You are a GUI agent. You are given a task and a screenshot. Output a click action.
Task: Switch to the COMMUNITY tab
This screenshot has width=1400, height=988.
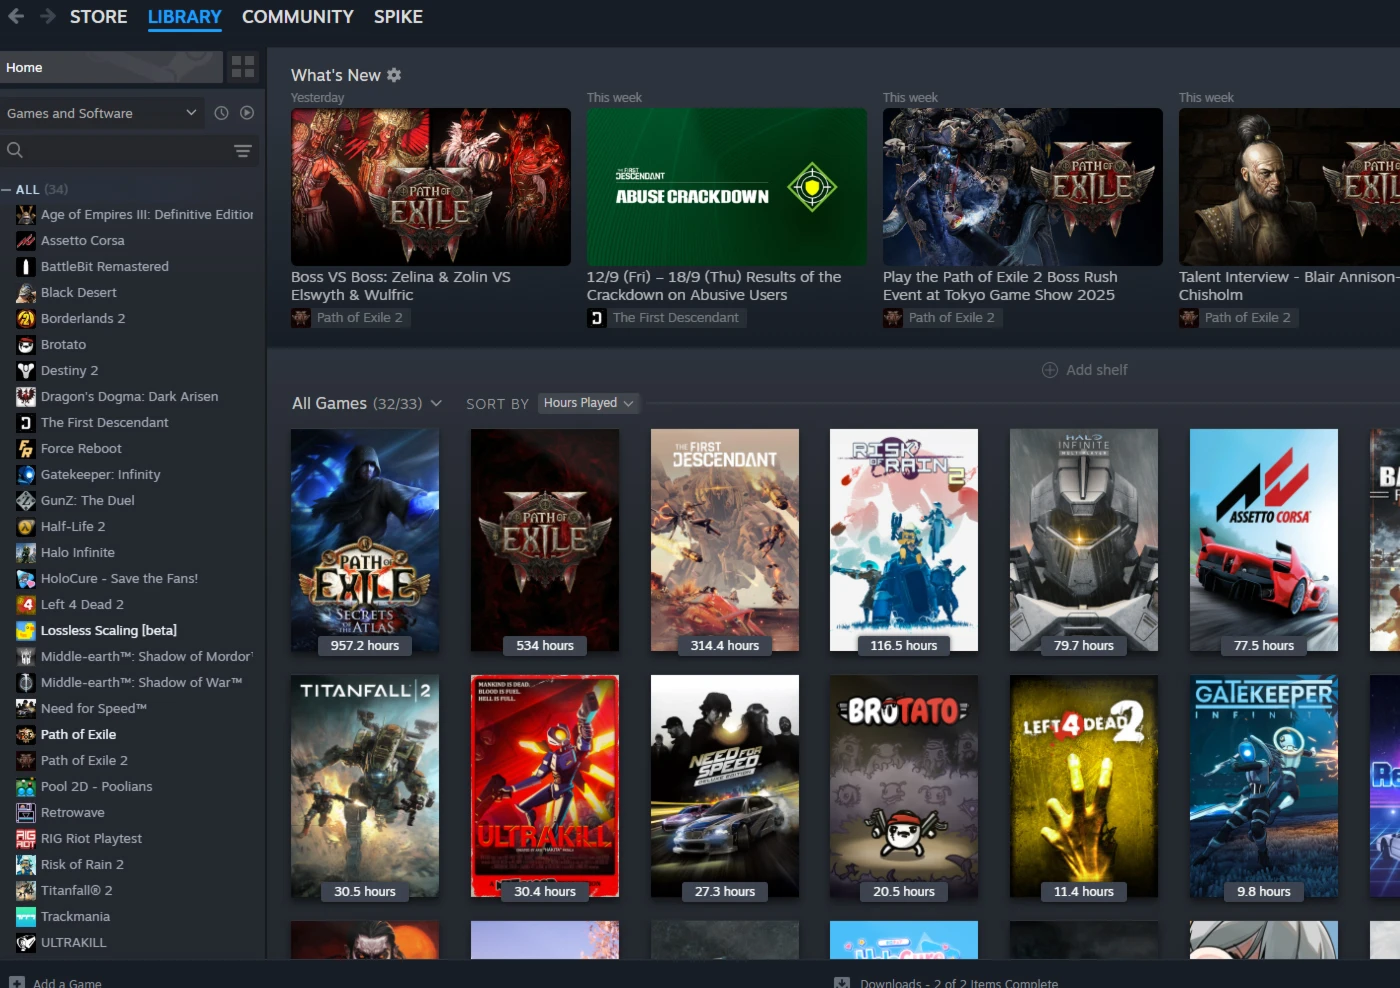point(297,17)
